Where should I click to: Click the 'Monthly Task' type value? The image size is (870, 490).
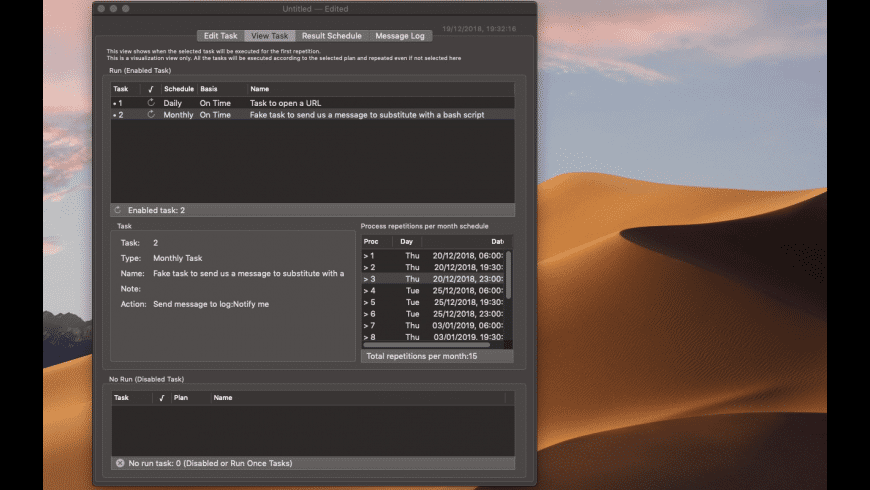coord(178,258)
